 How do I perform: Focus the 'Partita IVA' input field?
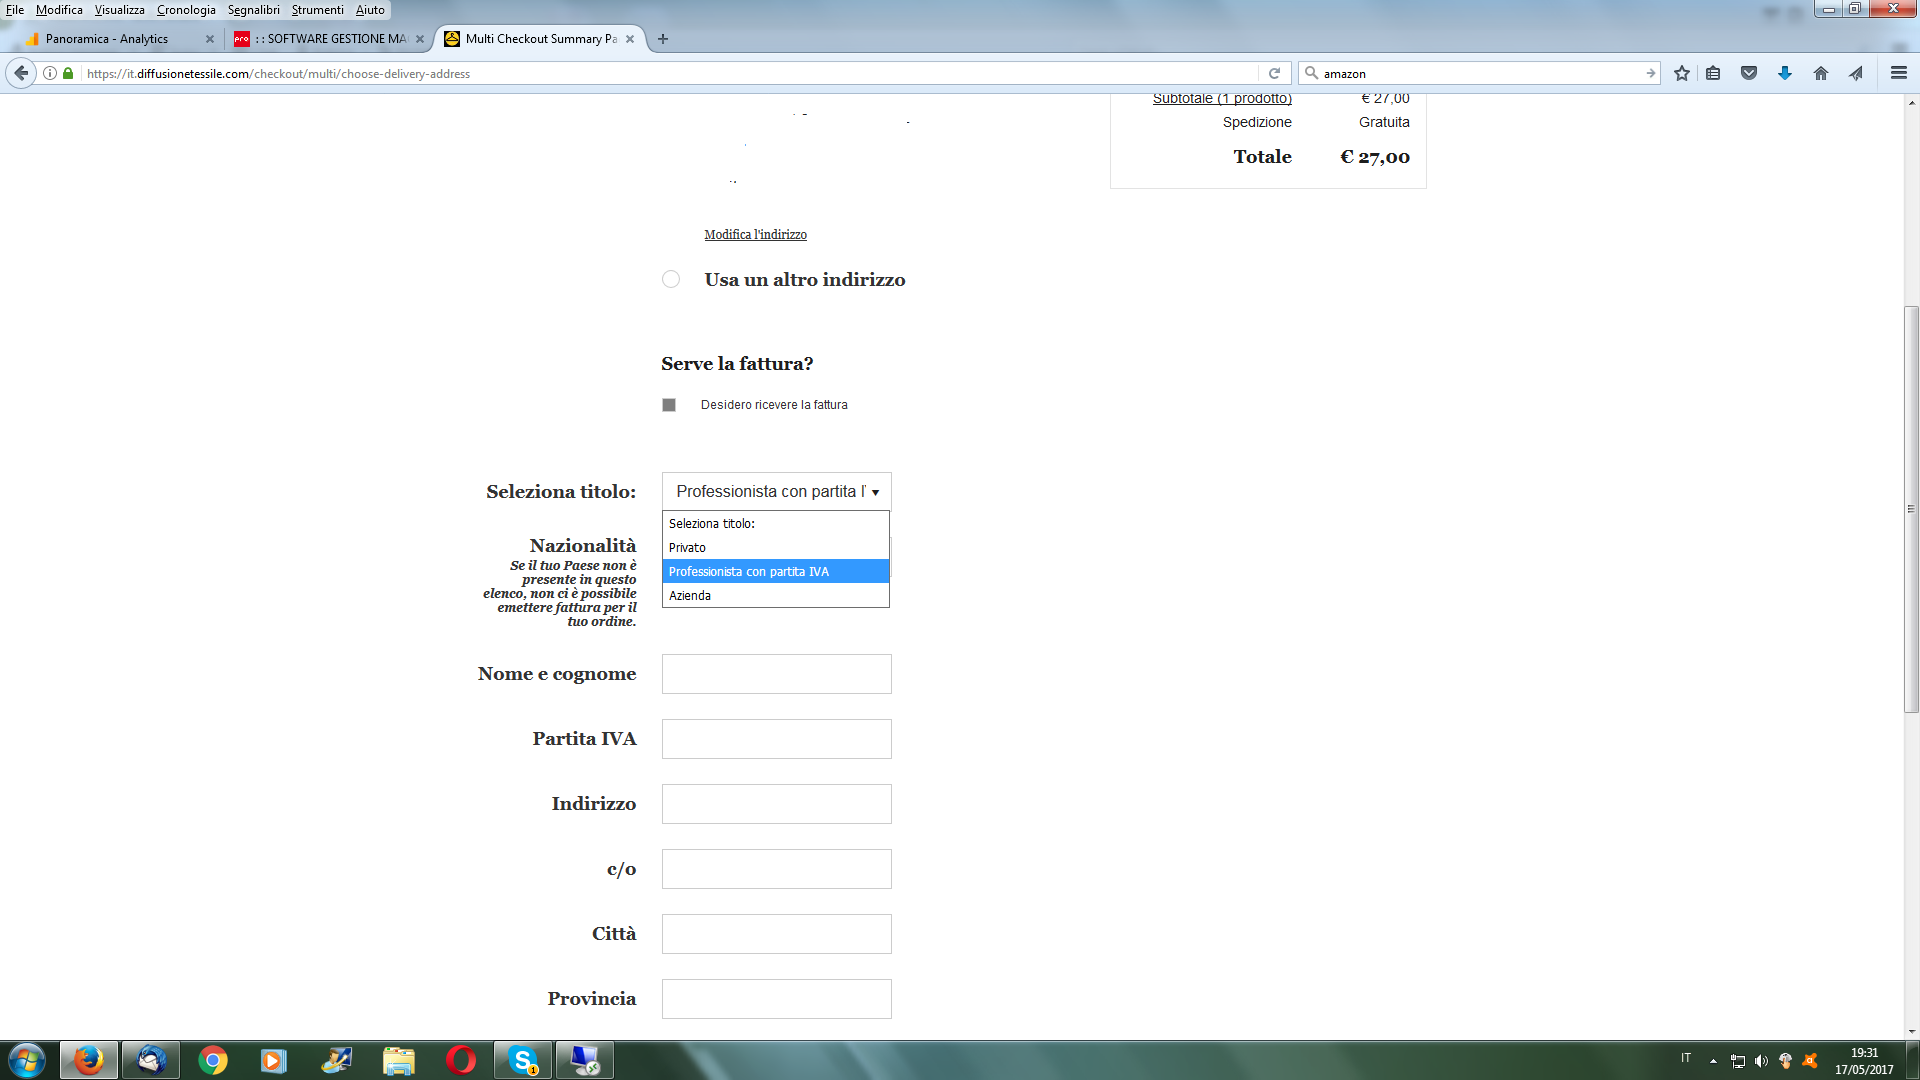776,739
